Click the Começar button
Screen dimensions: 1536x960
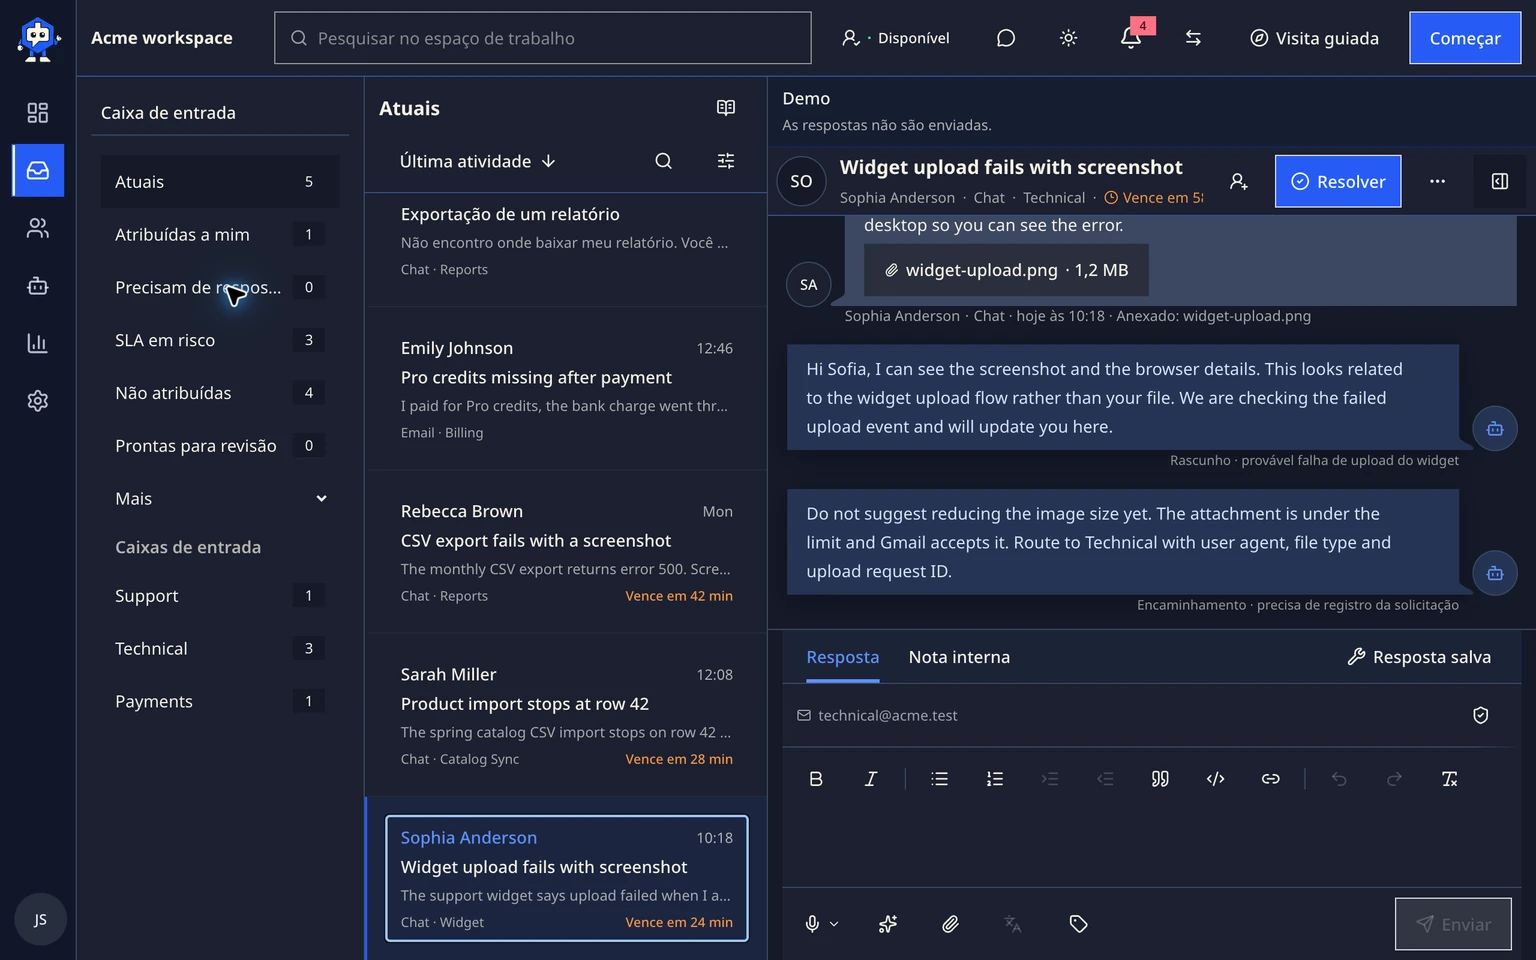[x=1465, y=38]
